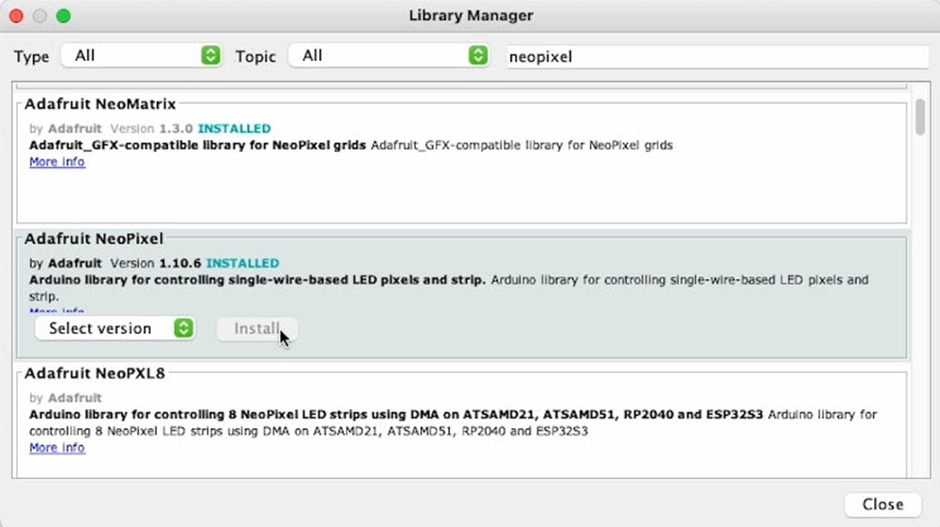Screen dimensions: 940x527
Task: Click partially hidden NeoPixel More info link
Action: click(x=57, y=311)
